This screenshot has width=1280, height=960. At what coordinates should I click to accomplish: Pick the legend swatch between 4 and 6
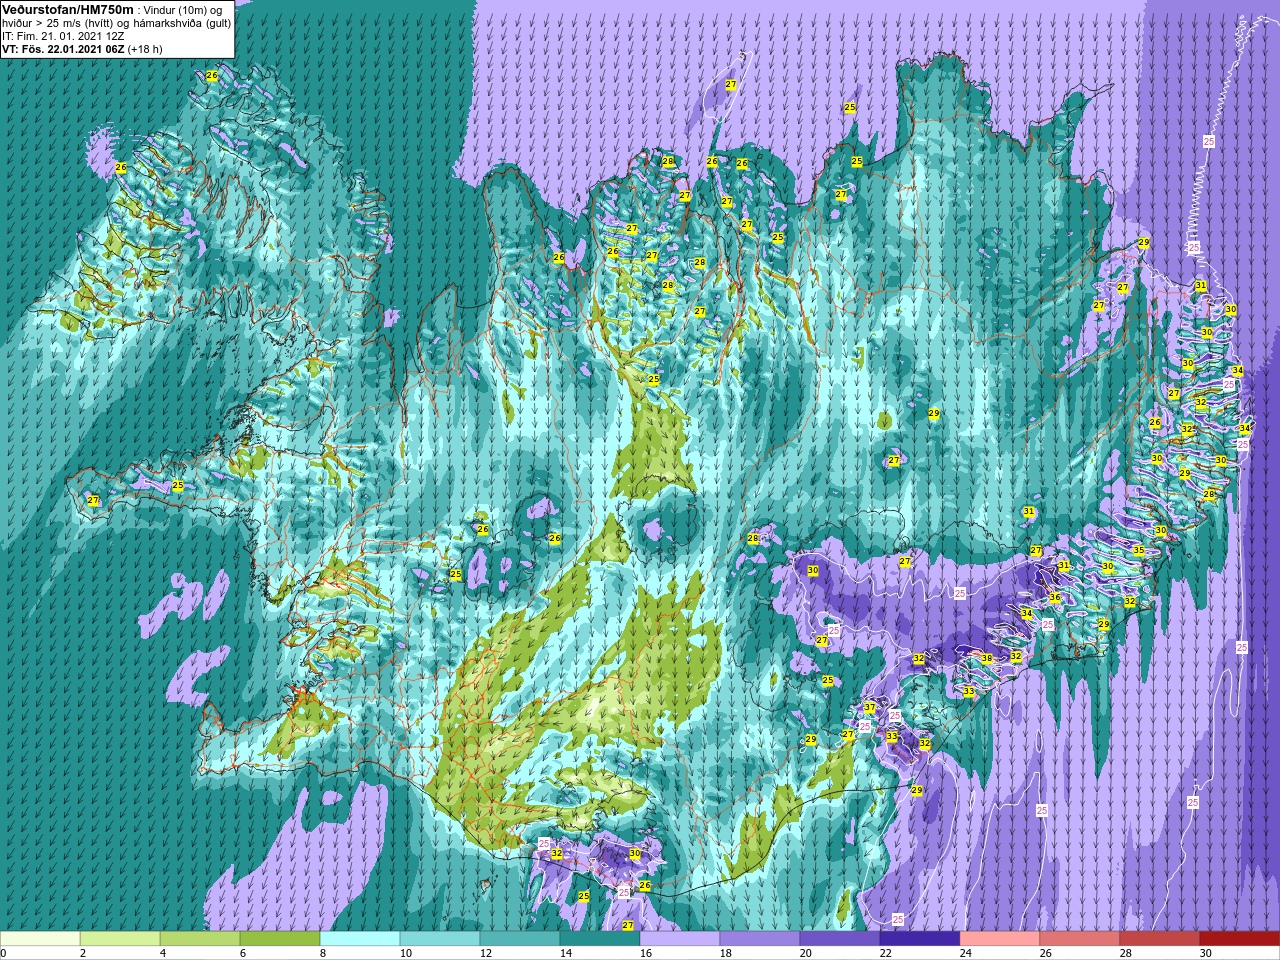tap(200, 940)
